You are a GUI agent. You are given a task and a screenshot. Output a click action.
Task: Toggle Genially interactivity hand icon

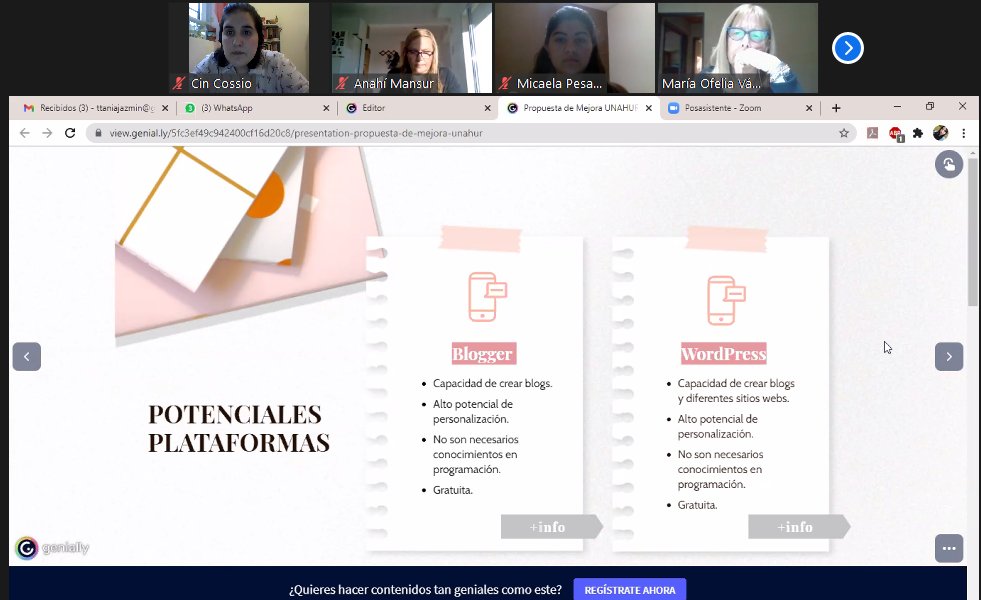coord(949,165)
